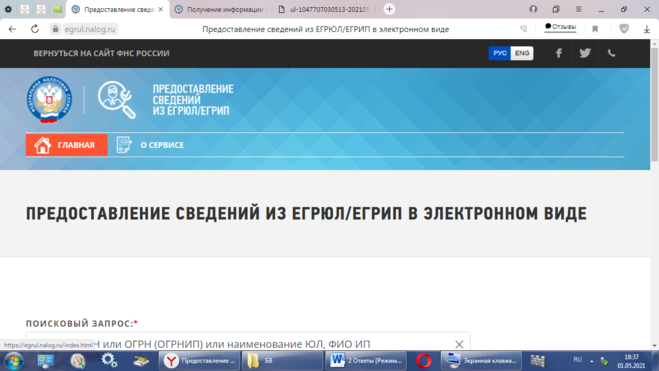This screenshot has height=371, width=659.
Task: Open the green pinned tab
Action: (58, 9)
